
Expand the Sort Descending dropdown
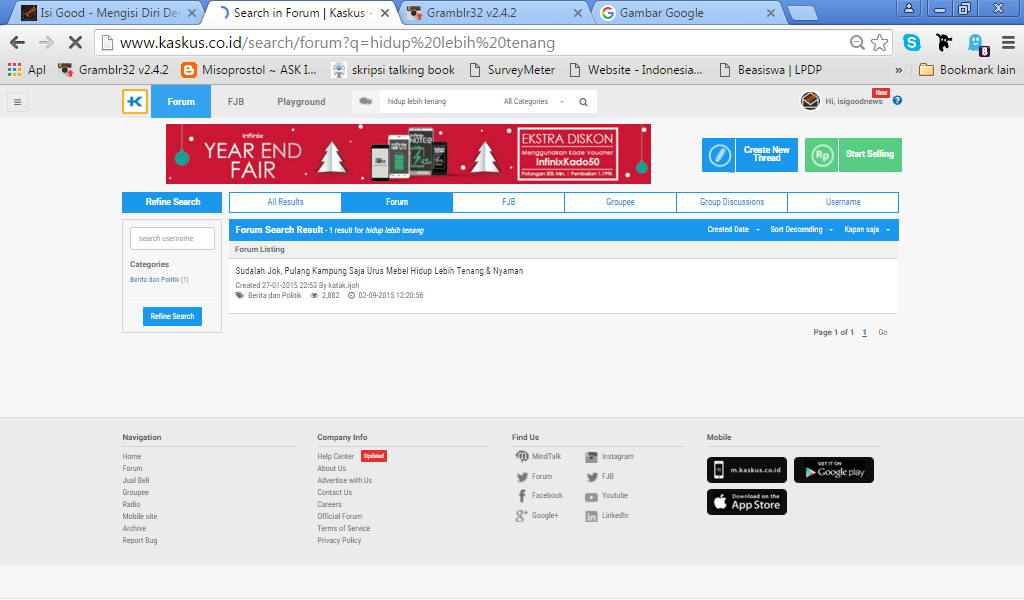pos(801,229)
